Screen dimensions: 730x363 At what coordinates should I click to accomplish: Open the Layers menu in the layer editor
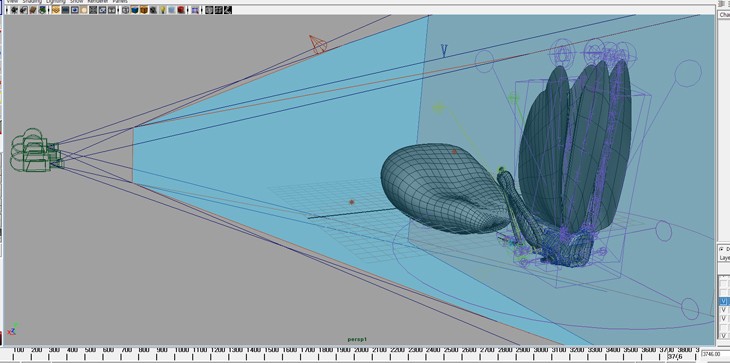pyautogui.click(x=725, y=258)
